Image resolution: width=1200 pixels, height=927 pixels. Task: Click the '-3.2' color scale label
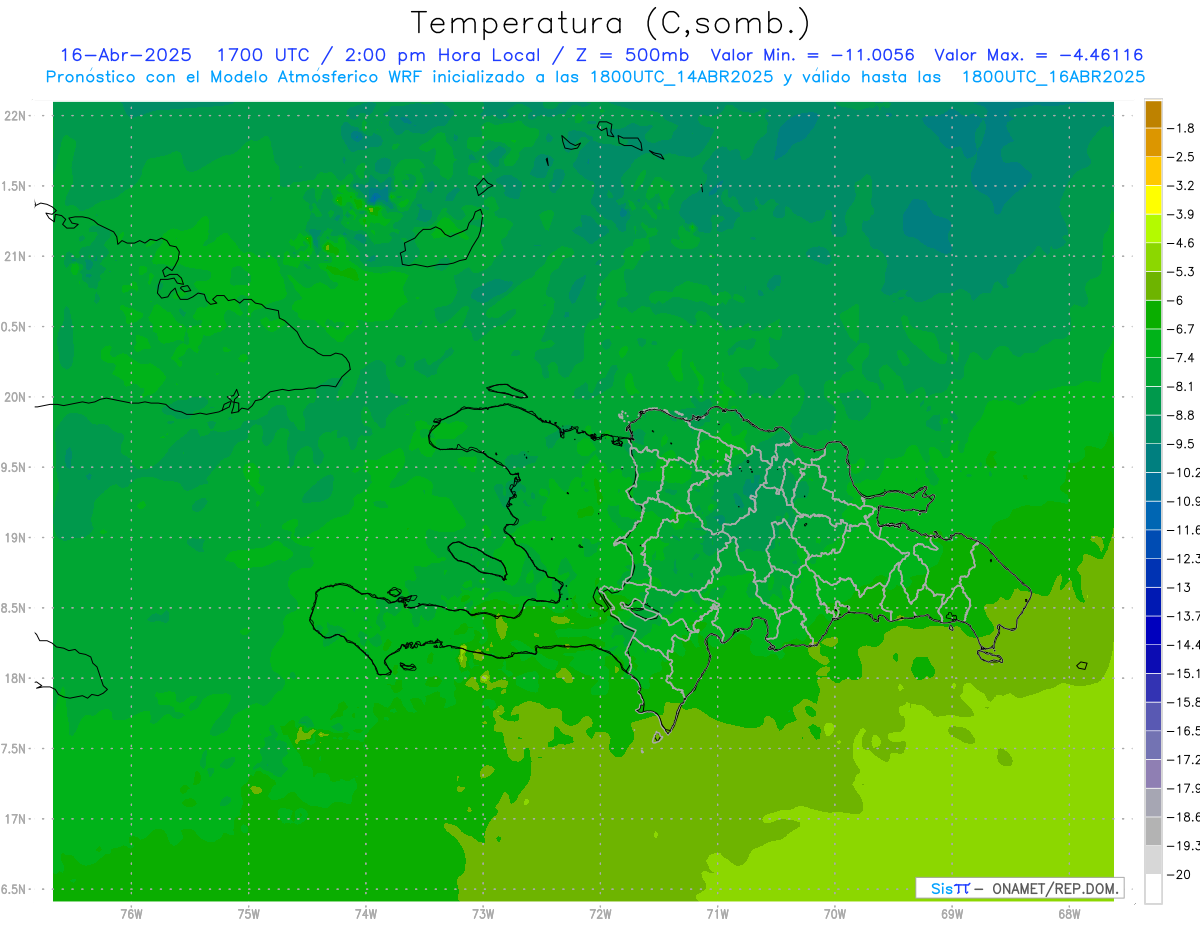[1181, 186]
